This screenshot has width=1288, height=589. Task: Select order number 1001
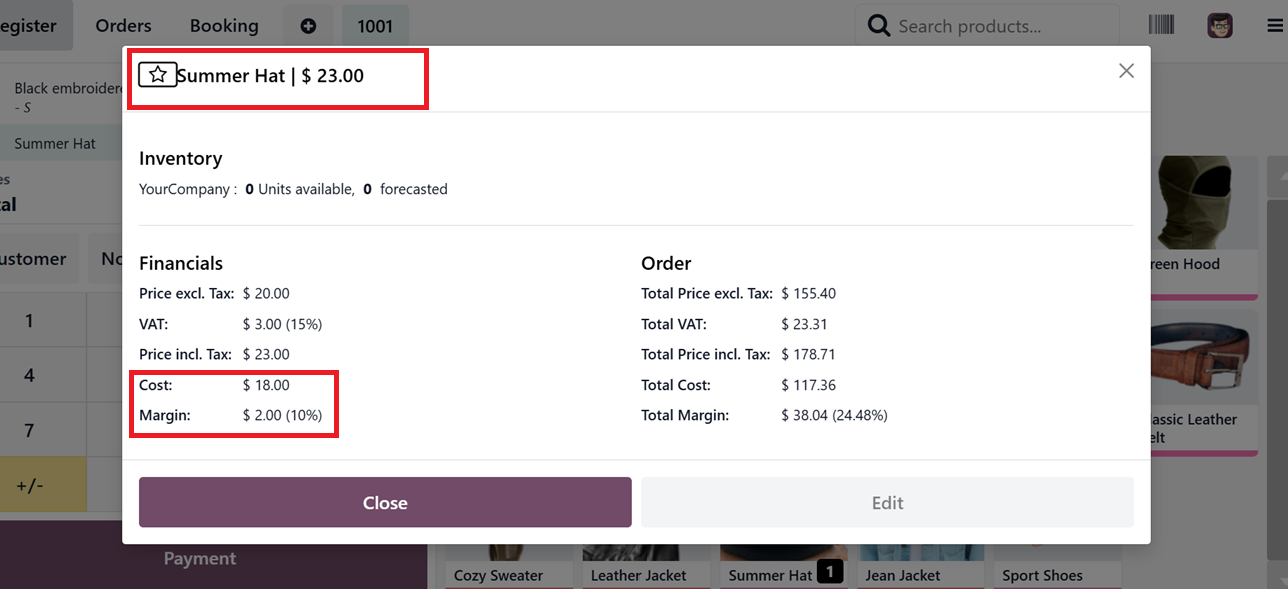375,26
